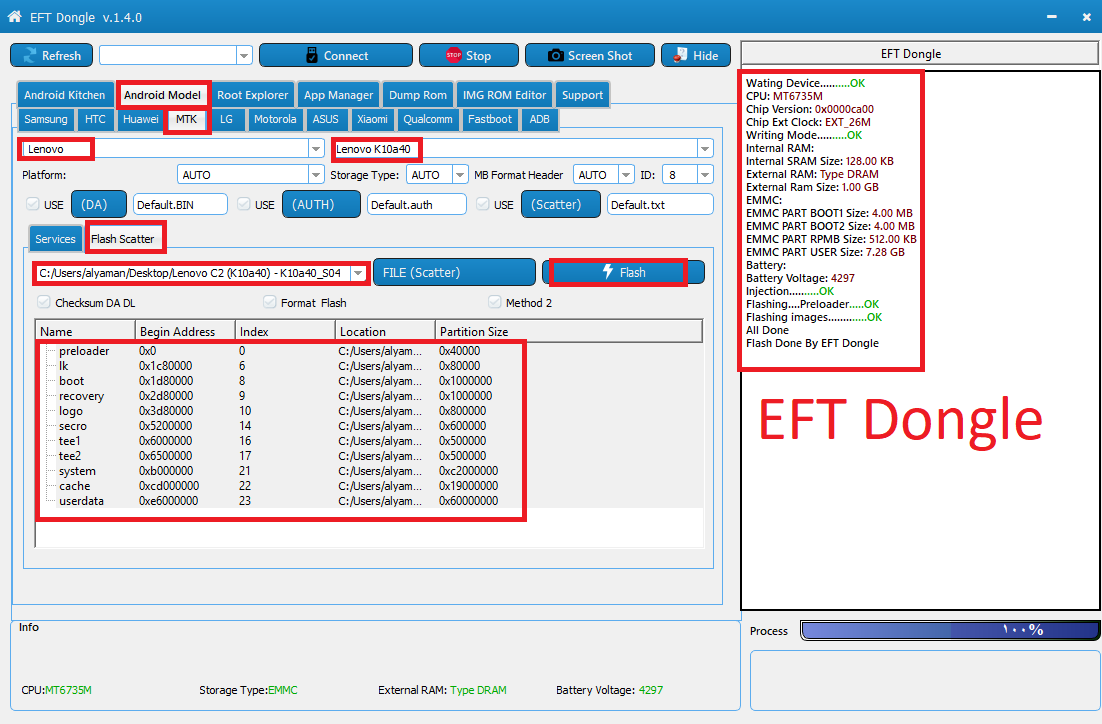
Task: Toggle the USE checkbox for DA
Action: pos(32,205)
